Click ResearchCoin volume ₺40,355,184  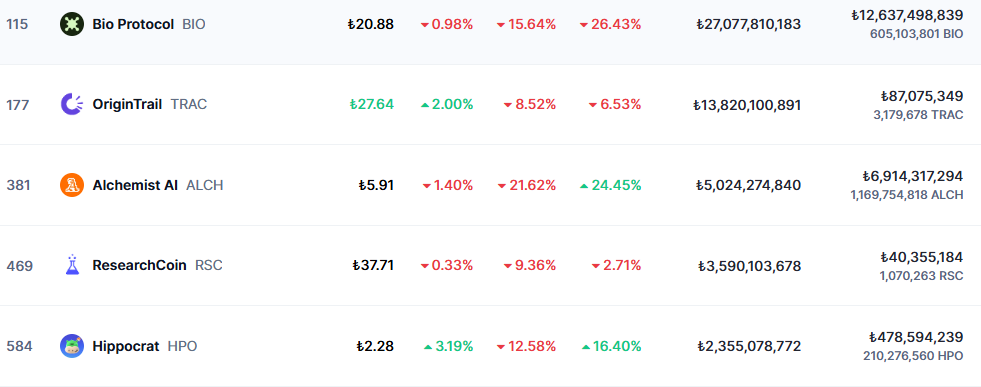922,257
